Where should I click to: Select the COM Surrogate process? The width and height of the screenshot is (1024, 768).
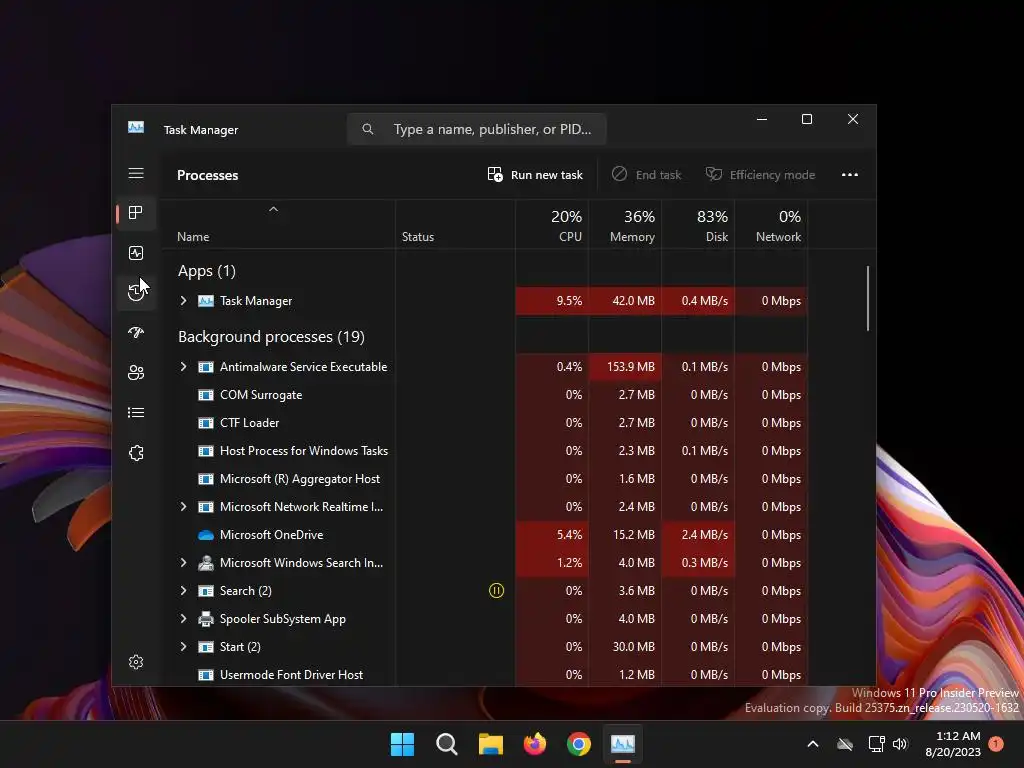point(484,394)
